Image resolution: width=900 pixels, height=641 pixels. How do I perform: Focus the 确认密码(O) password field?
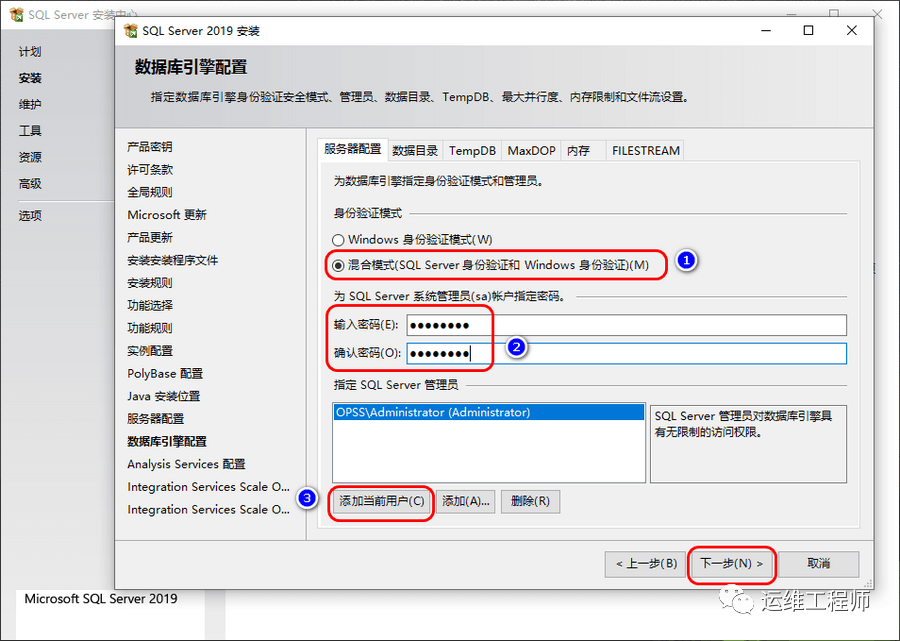(627, 353)
